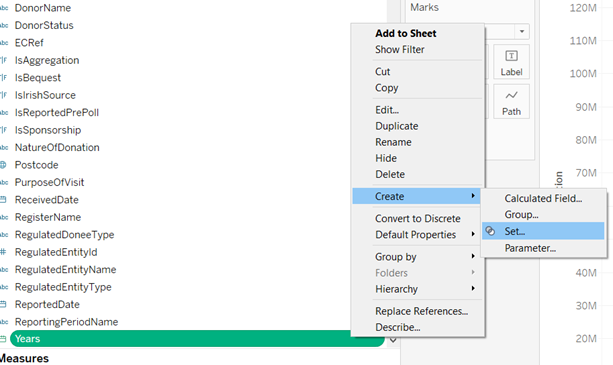Click the Set icon in the Create submenu

coord(490,231)
